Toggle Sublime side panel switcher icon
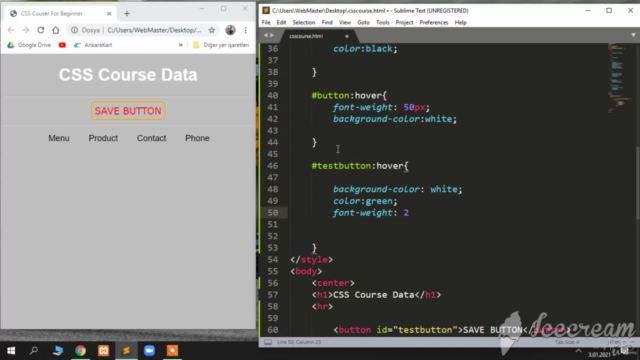The image size is (640, 360). (x=268, y=342)
